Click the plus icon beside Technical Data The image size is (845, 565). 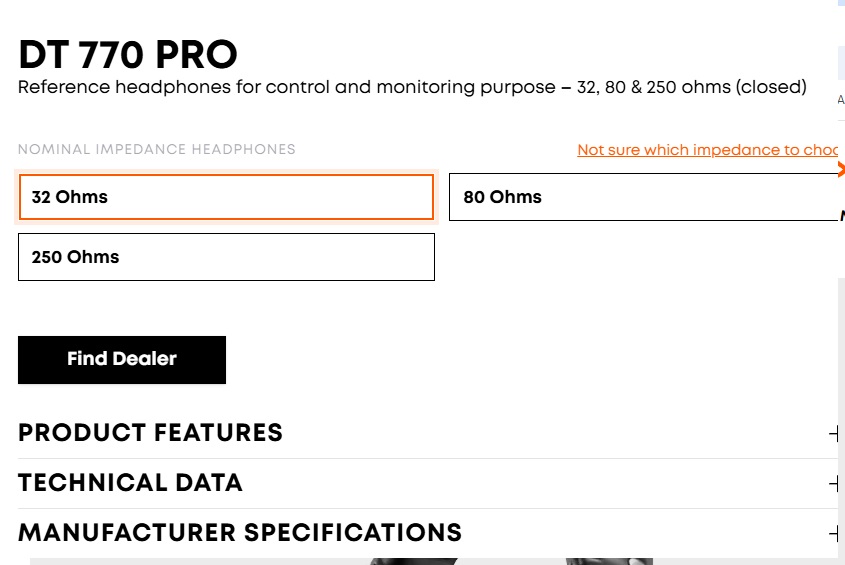[x=834, y=484]
